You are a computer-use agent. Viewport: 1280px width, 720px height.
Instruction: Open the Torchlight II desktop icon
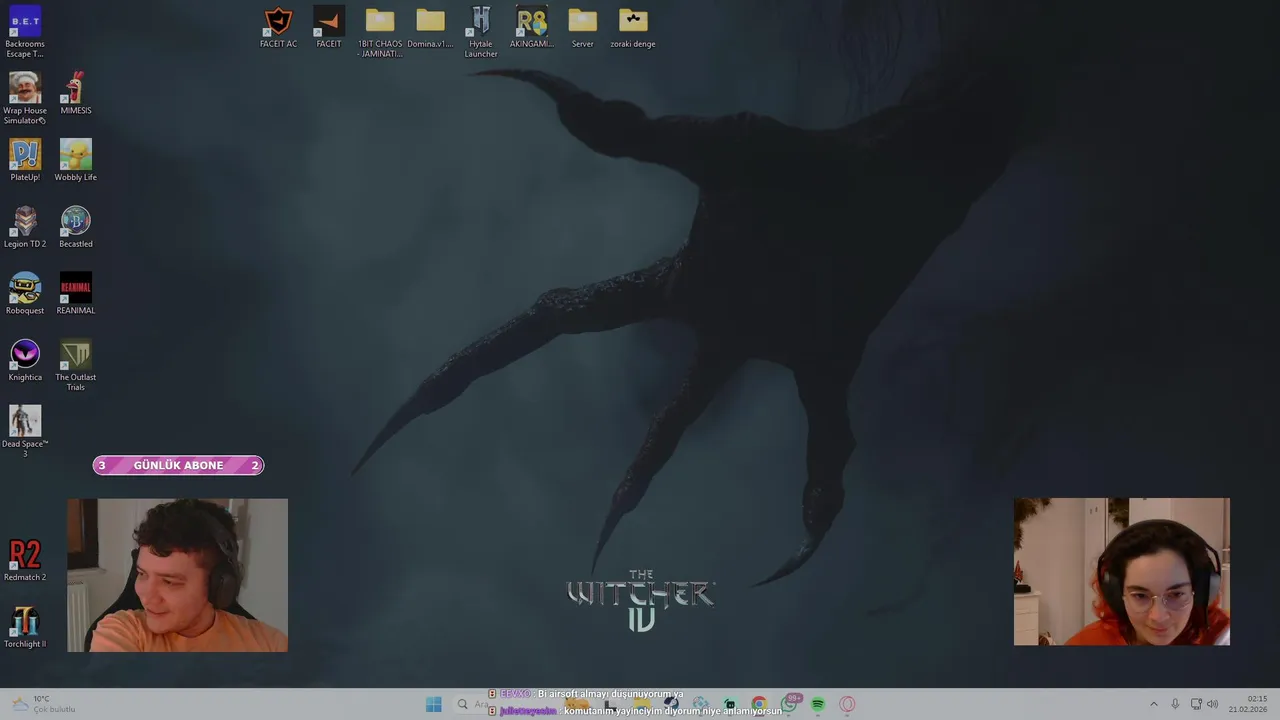coord(25,627)
